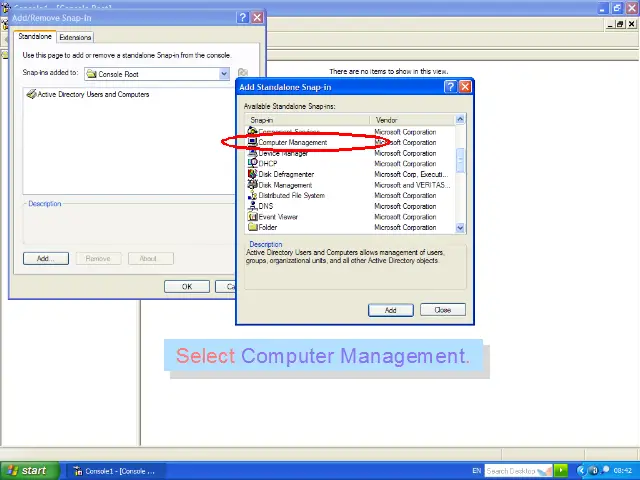
Task: Select the DNS snap-in icon
Action: pos(252,206)
